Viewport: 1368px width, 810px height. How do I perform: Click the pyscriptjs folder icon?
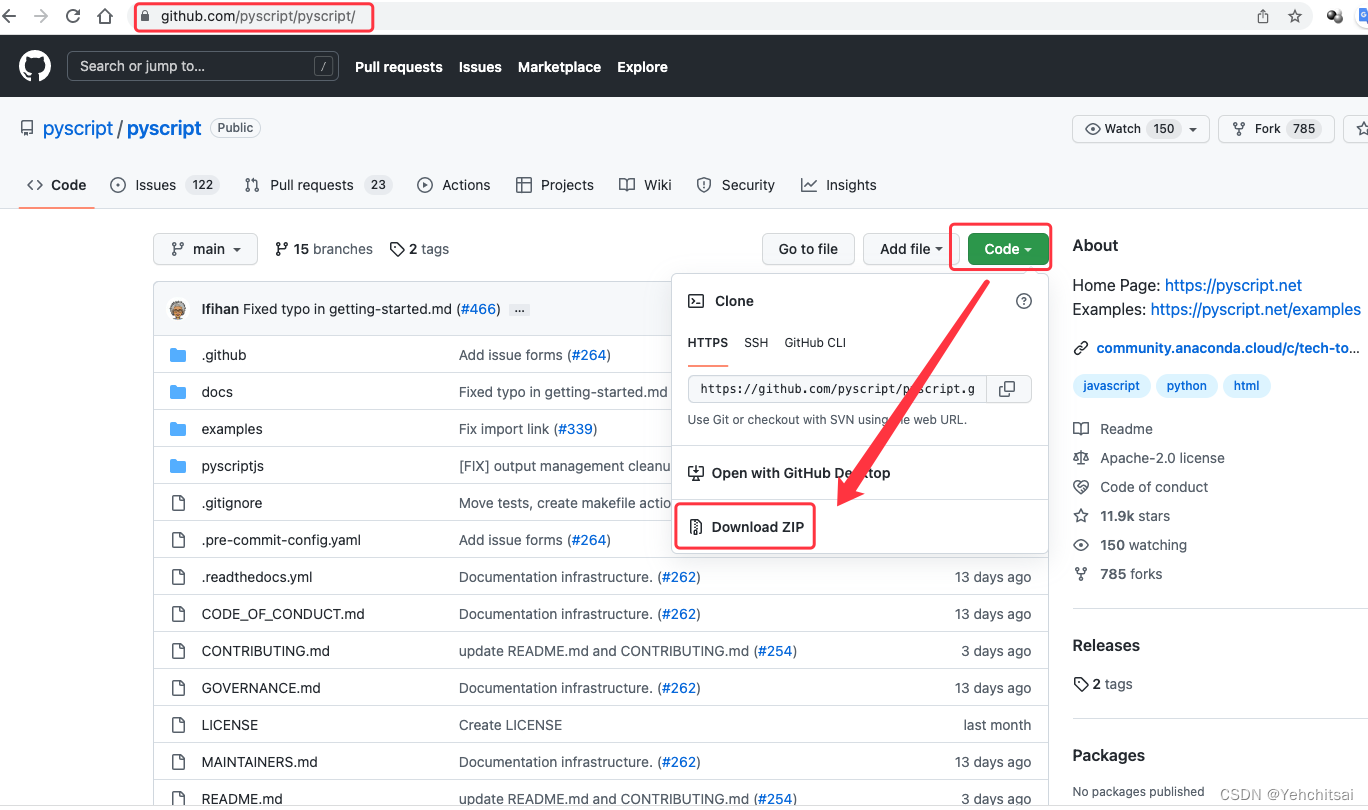coord(178,466)
